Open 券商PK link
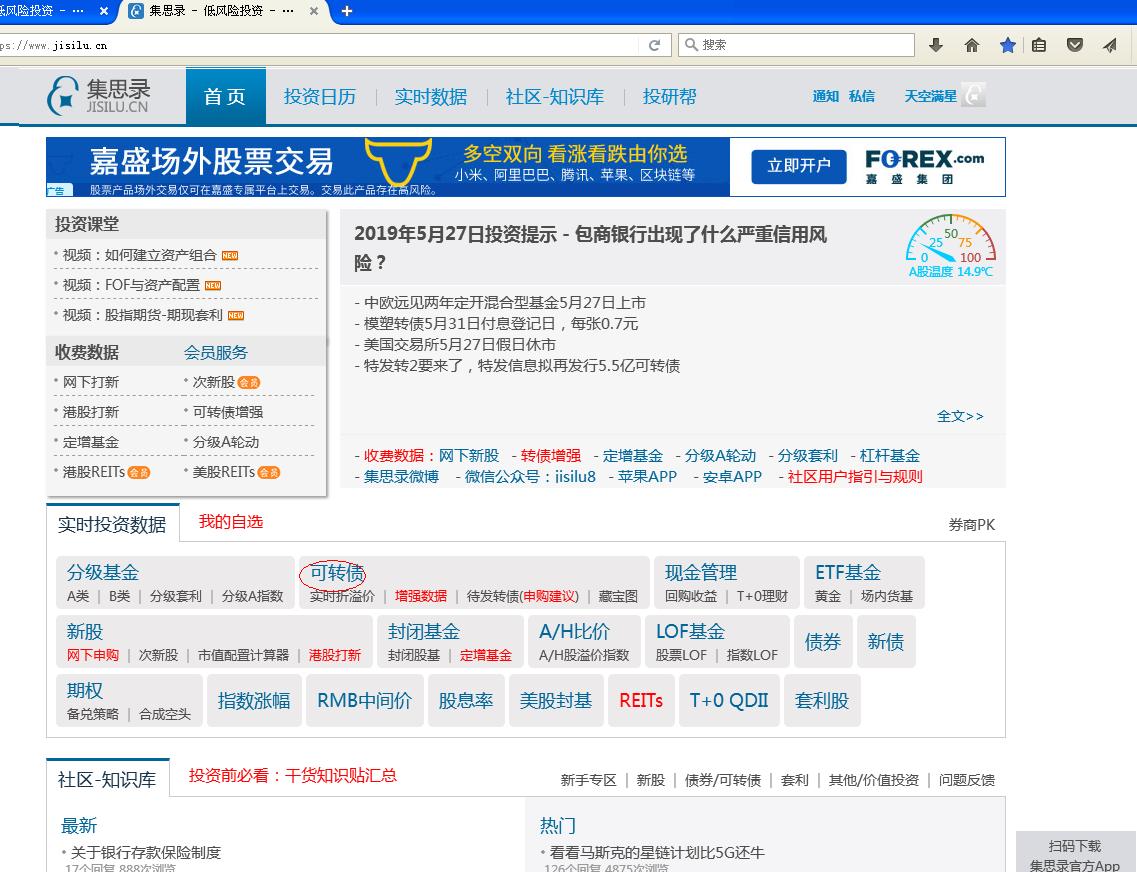This screenshot has width=1137, height=872. 972,525
